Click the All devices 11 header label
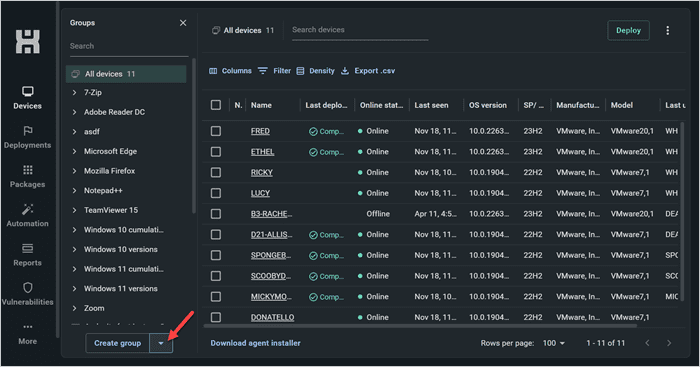This screenshot has height=367, width=700. pyautogui.click(x=243, y=30)
